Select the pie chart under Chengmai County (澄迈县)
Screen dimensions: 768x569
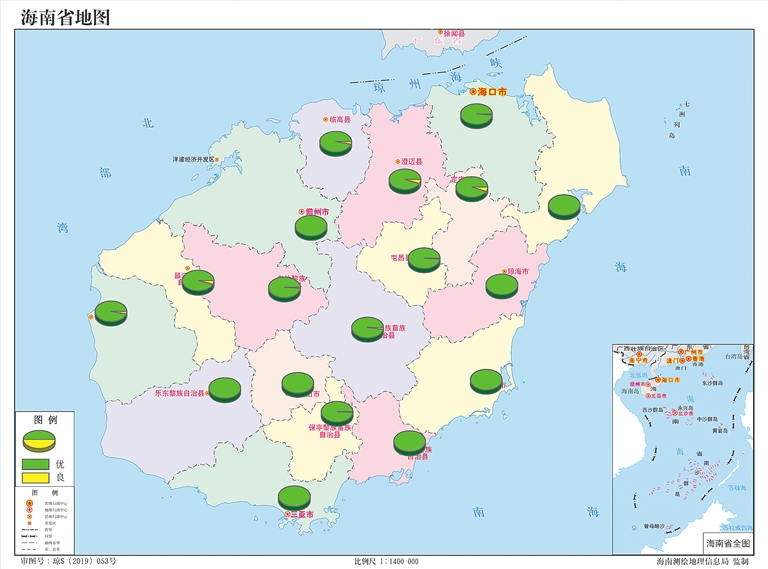pyautogui.click(x=404, y=181)
